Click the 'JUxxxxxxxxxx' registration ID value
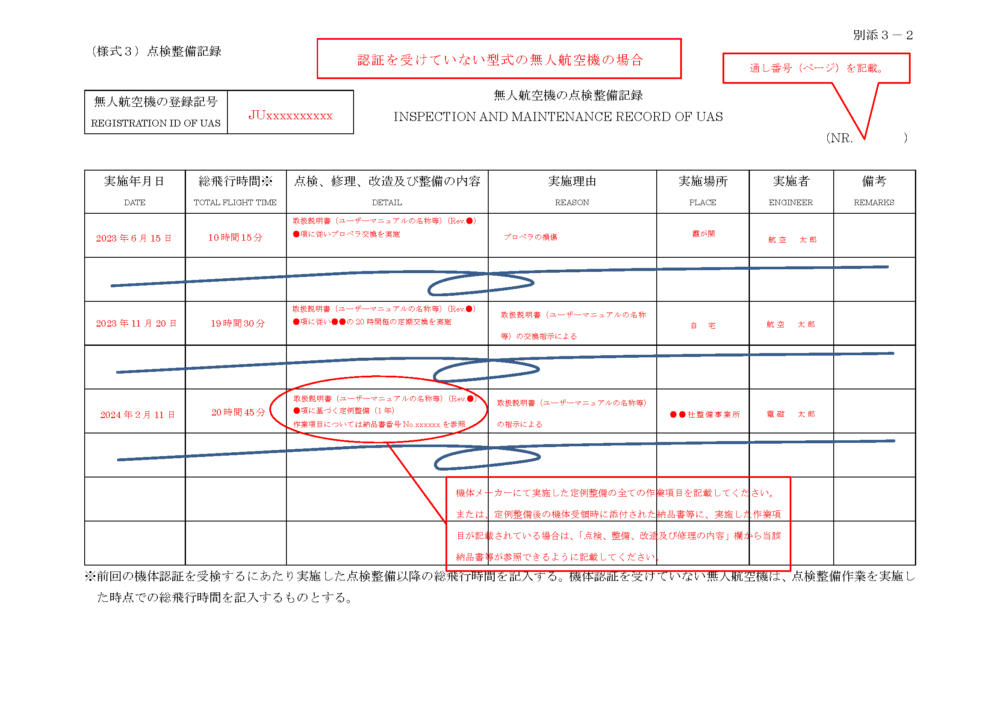Image resolution: width=1000 pixels, height=707 pixels. click(290, 115)
